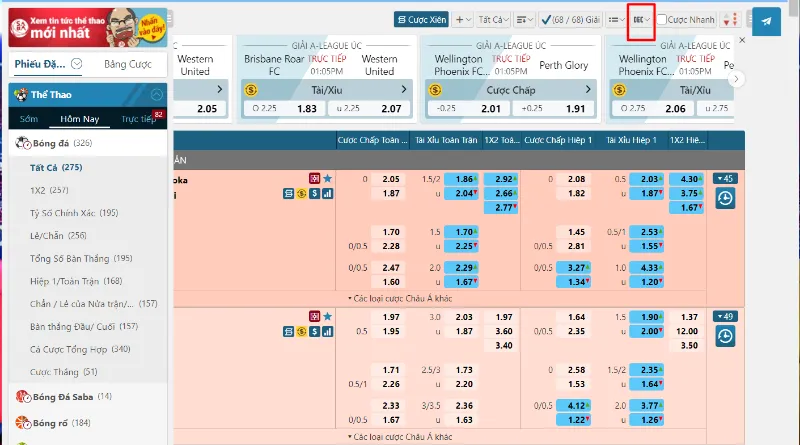Show next featured match with right arrow
This screenshot has height=445, width=800.
coord(736,79)
